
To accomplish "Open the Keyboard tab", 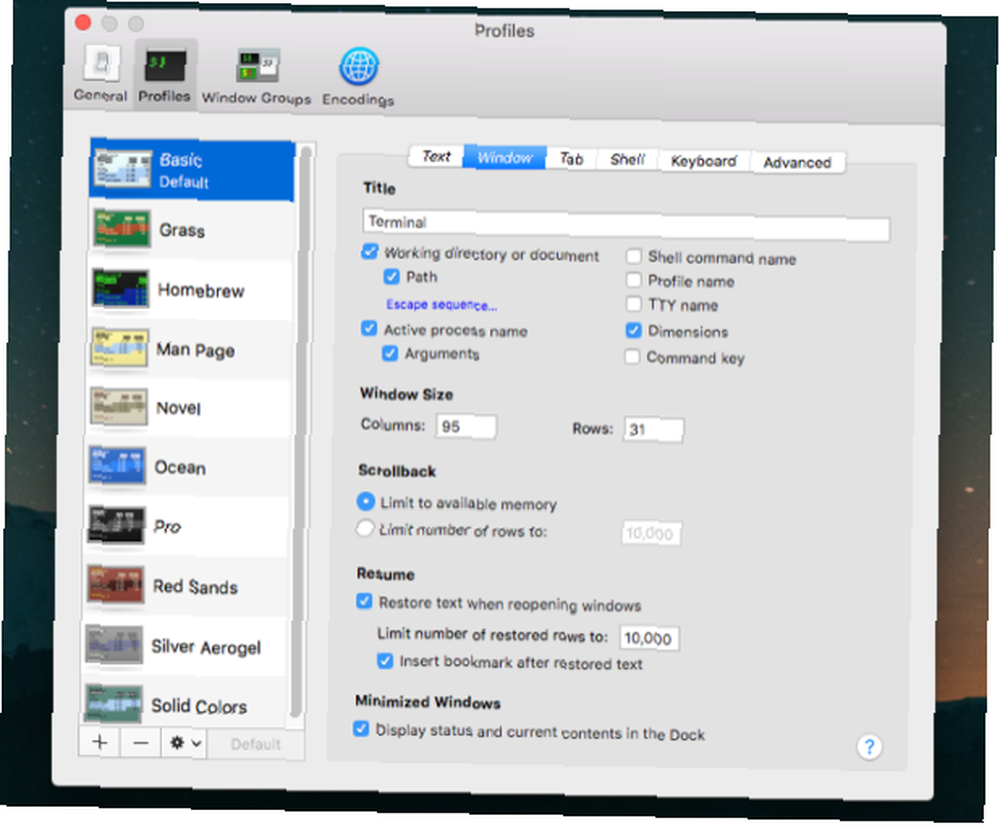I will pos(703,161).
